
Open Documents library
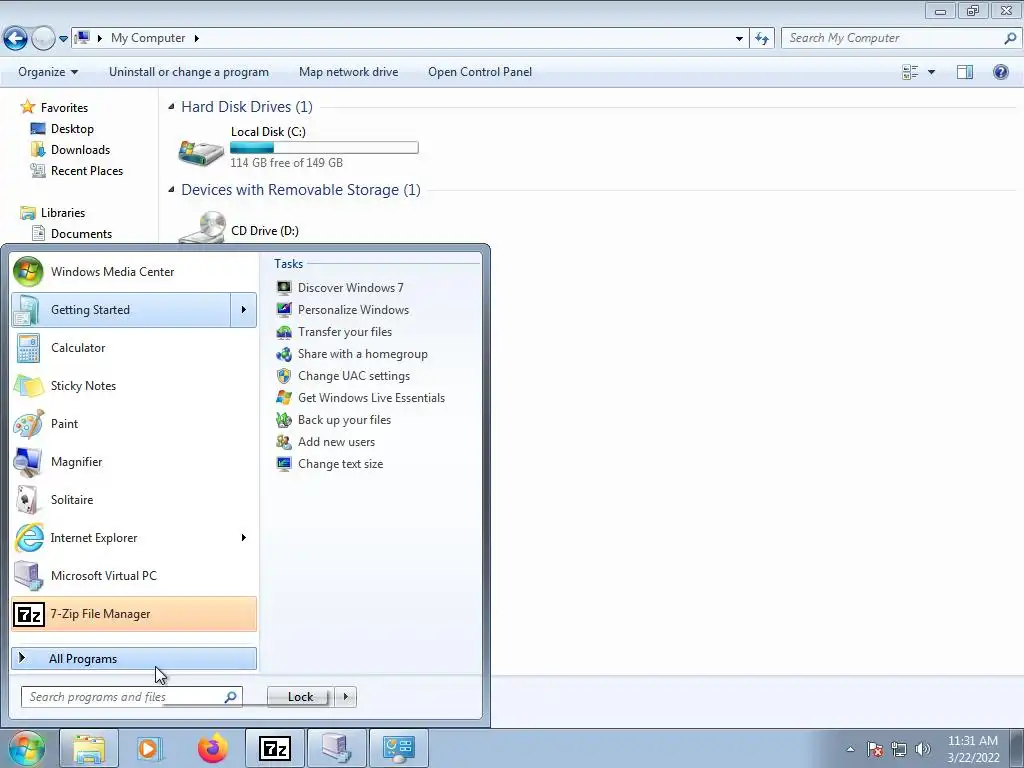point(82,234)
